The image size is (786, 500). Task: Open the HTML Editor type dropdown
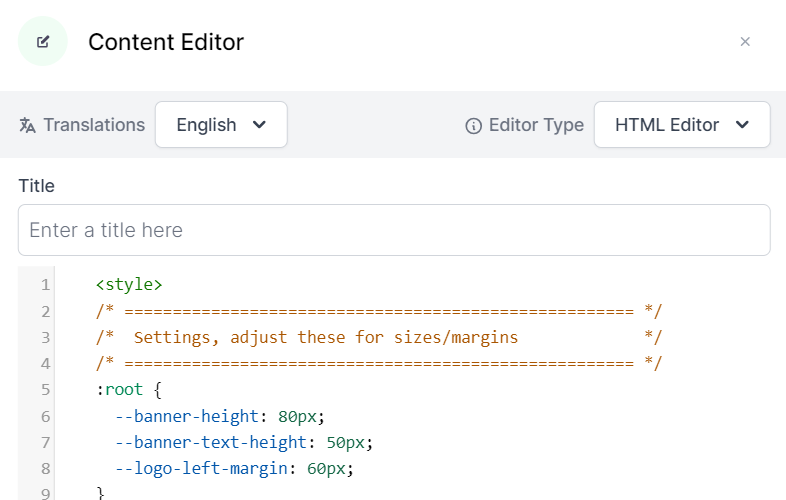682,125
